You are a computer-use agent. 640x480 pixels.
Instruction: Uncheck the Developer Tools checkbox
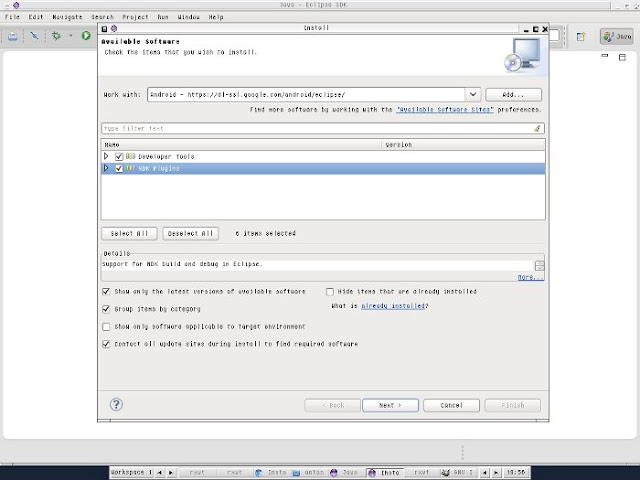click(x=119, y=156)
